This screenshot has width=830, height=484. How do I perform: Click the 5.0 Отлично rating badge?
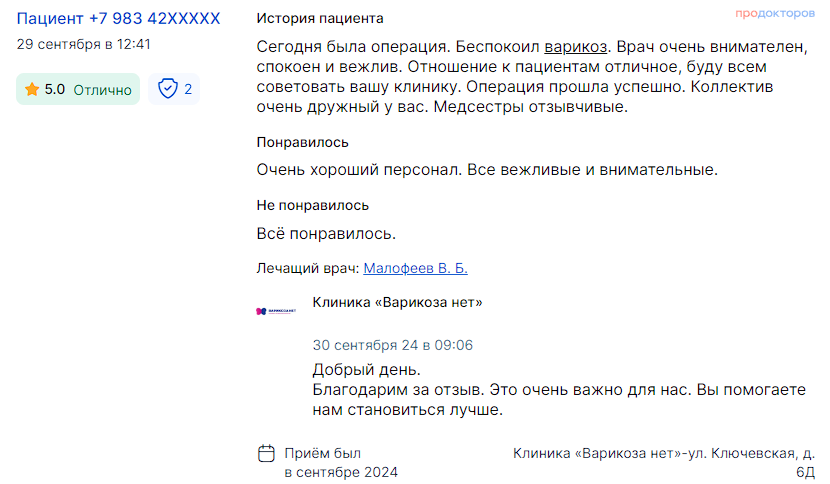click(x=78, y=89)
